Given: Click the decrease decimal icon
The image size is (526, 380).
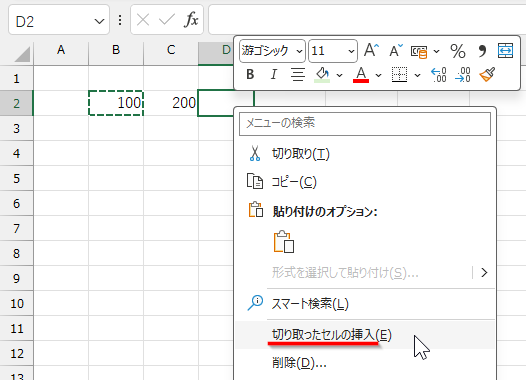Looking at the screenshot, I should (463, 74).
